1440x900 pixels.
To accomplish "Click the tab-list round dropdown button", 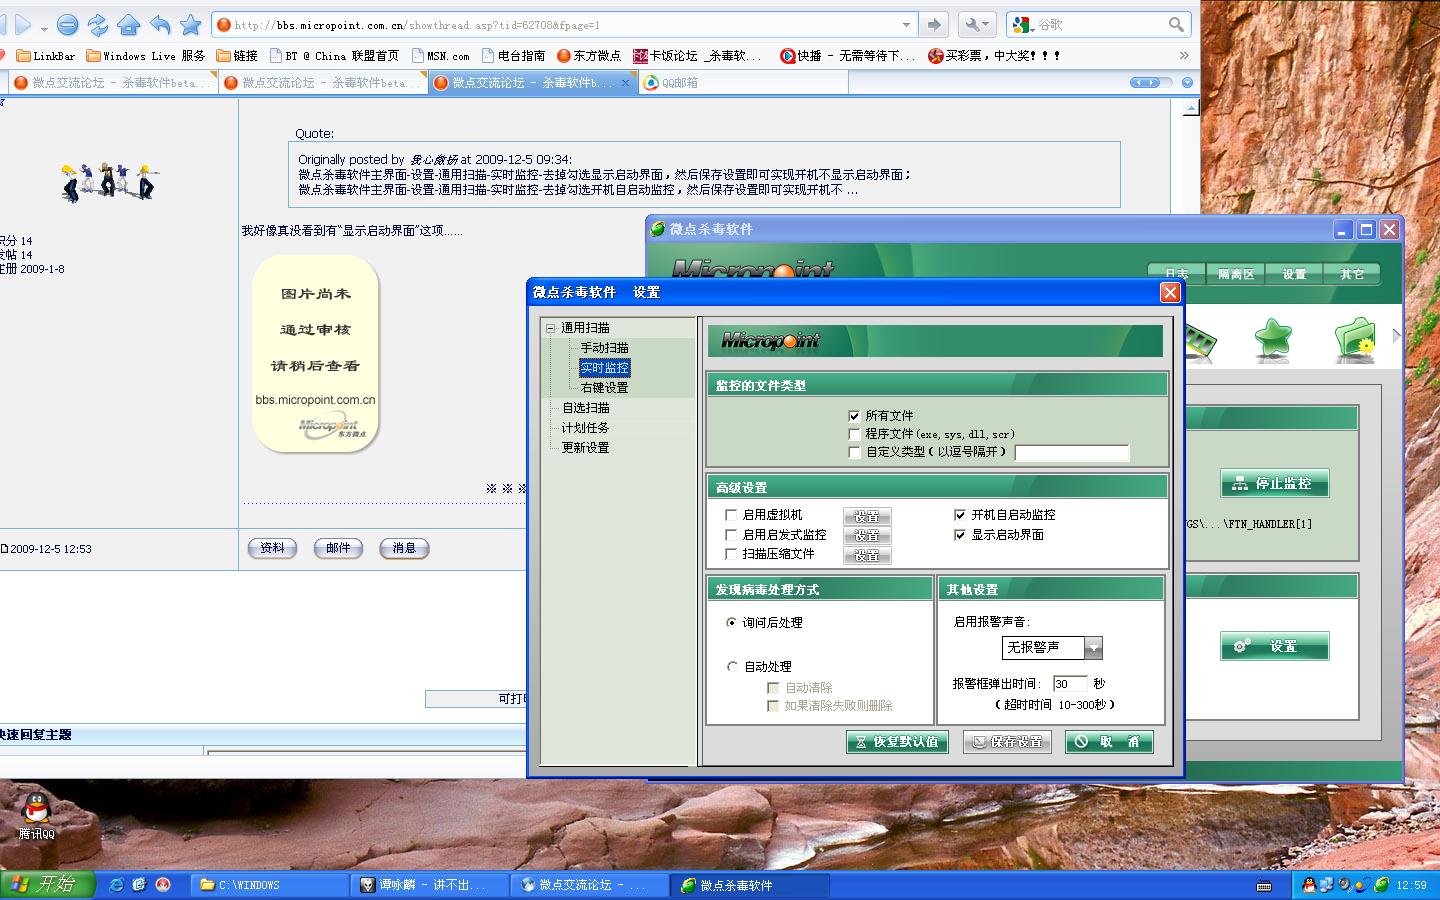I will click(x=1187, y=83).
